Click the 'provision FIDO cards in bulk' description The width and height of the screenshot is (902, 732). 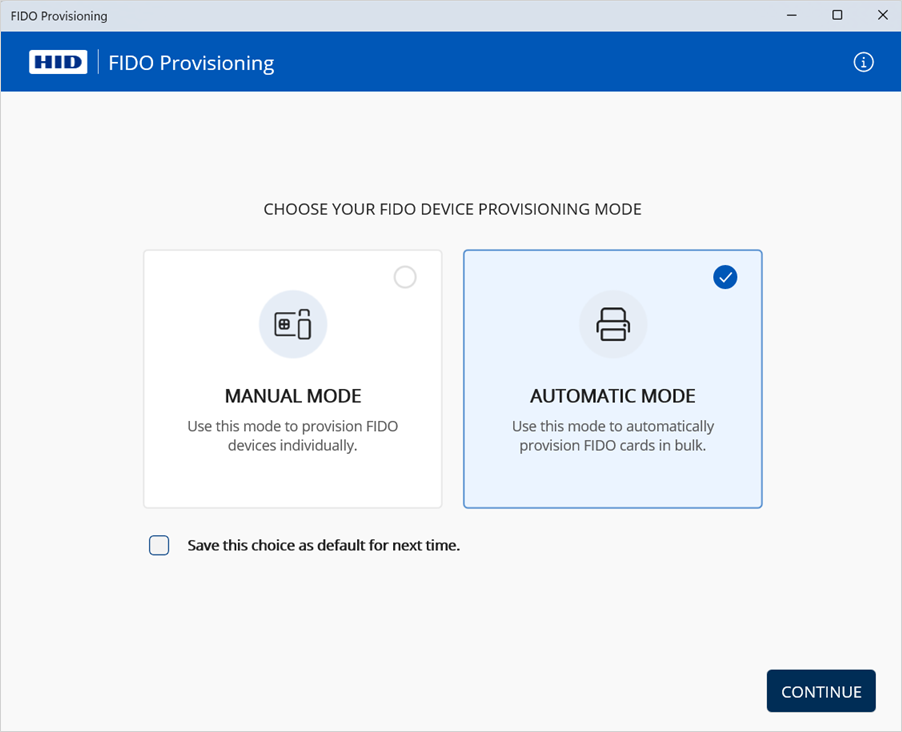click(613, 436)
